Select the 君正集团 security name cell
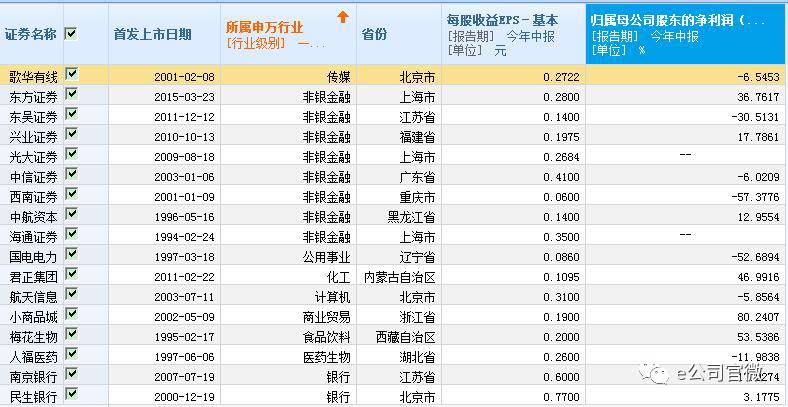The image size is (788, 407). pyautogui.click(x=32, y=276)
